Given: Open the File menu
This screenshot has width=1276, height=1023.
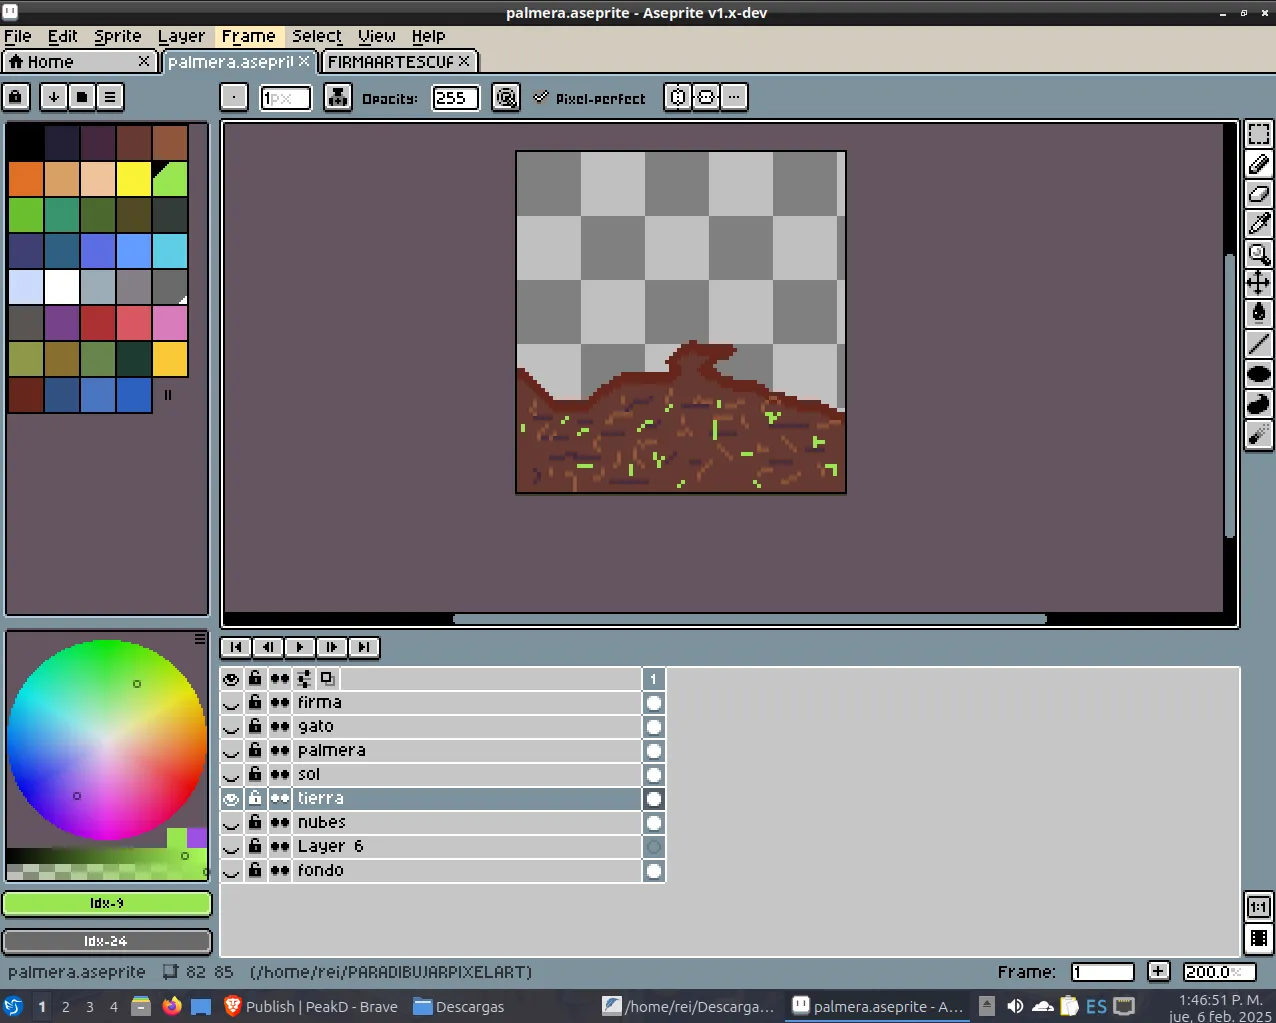Looking at the screenshot, I should [x=18, y=36].
